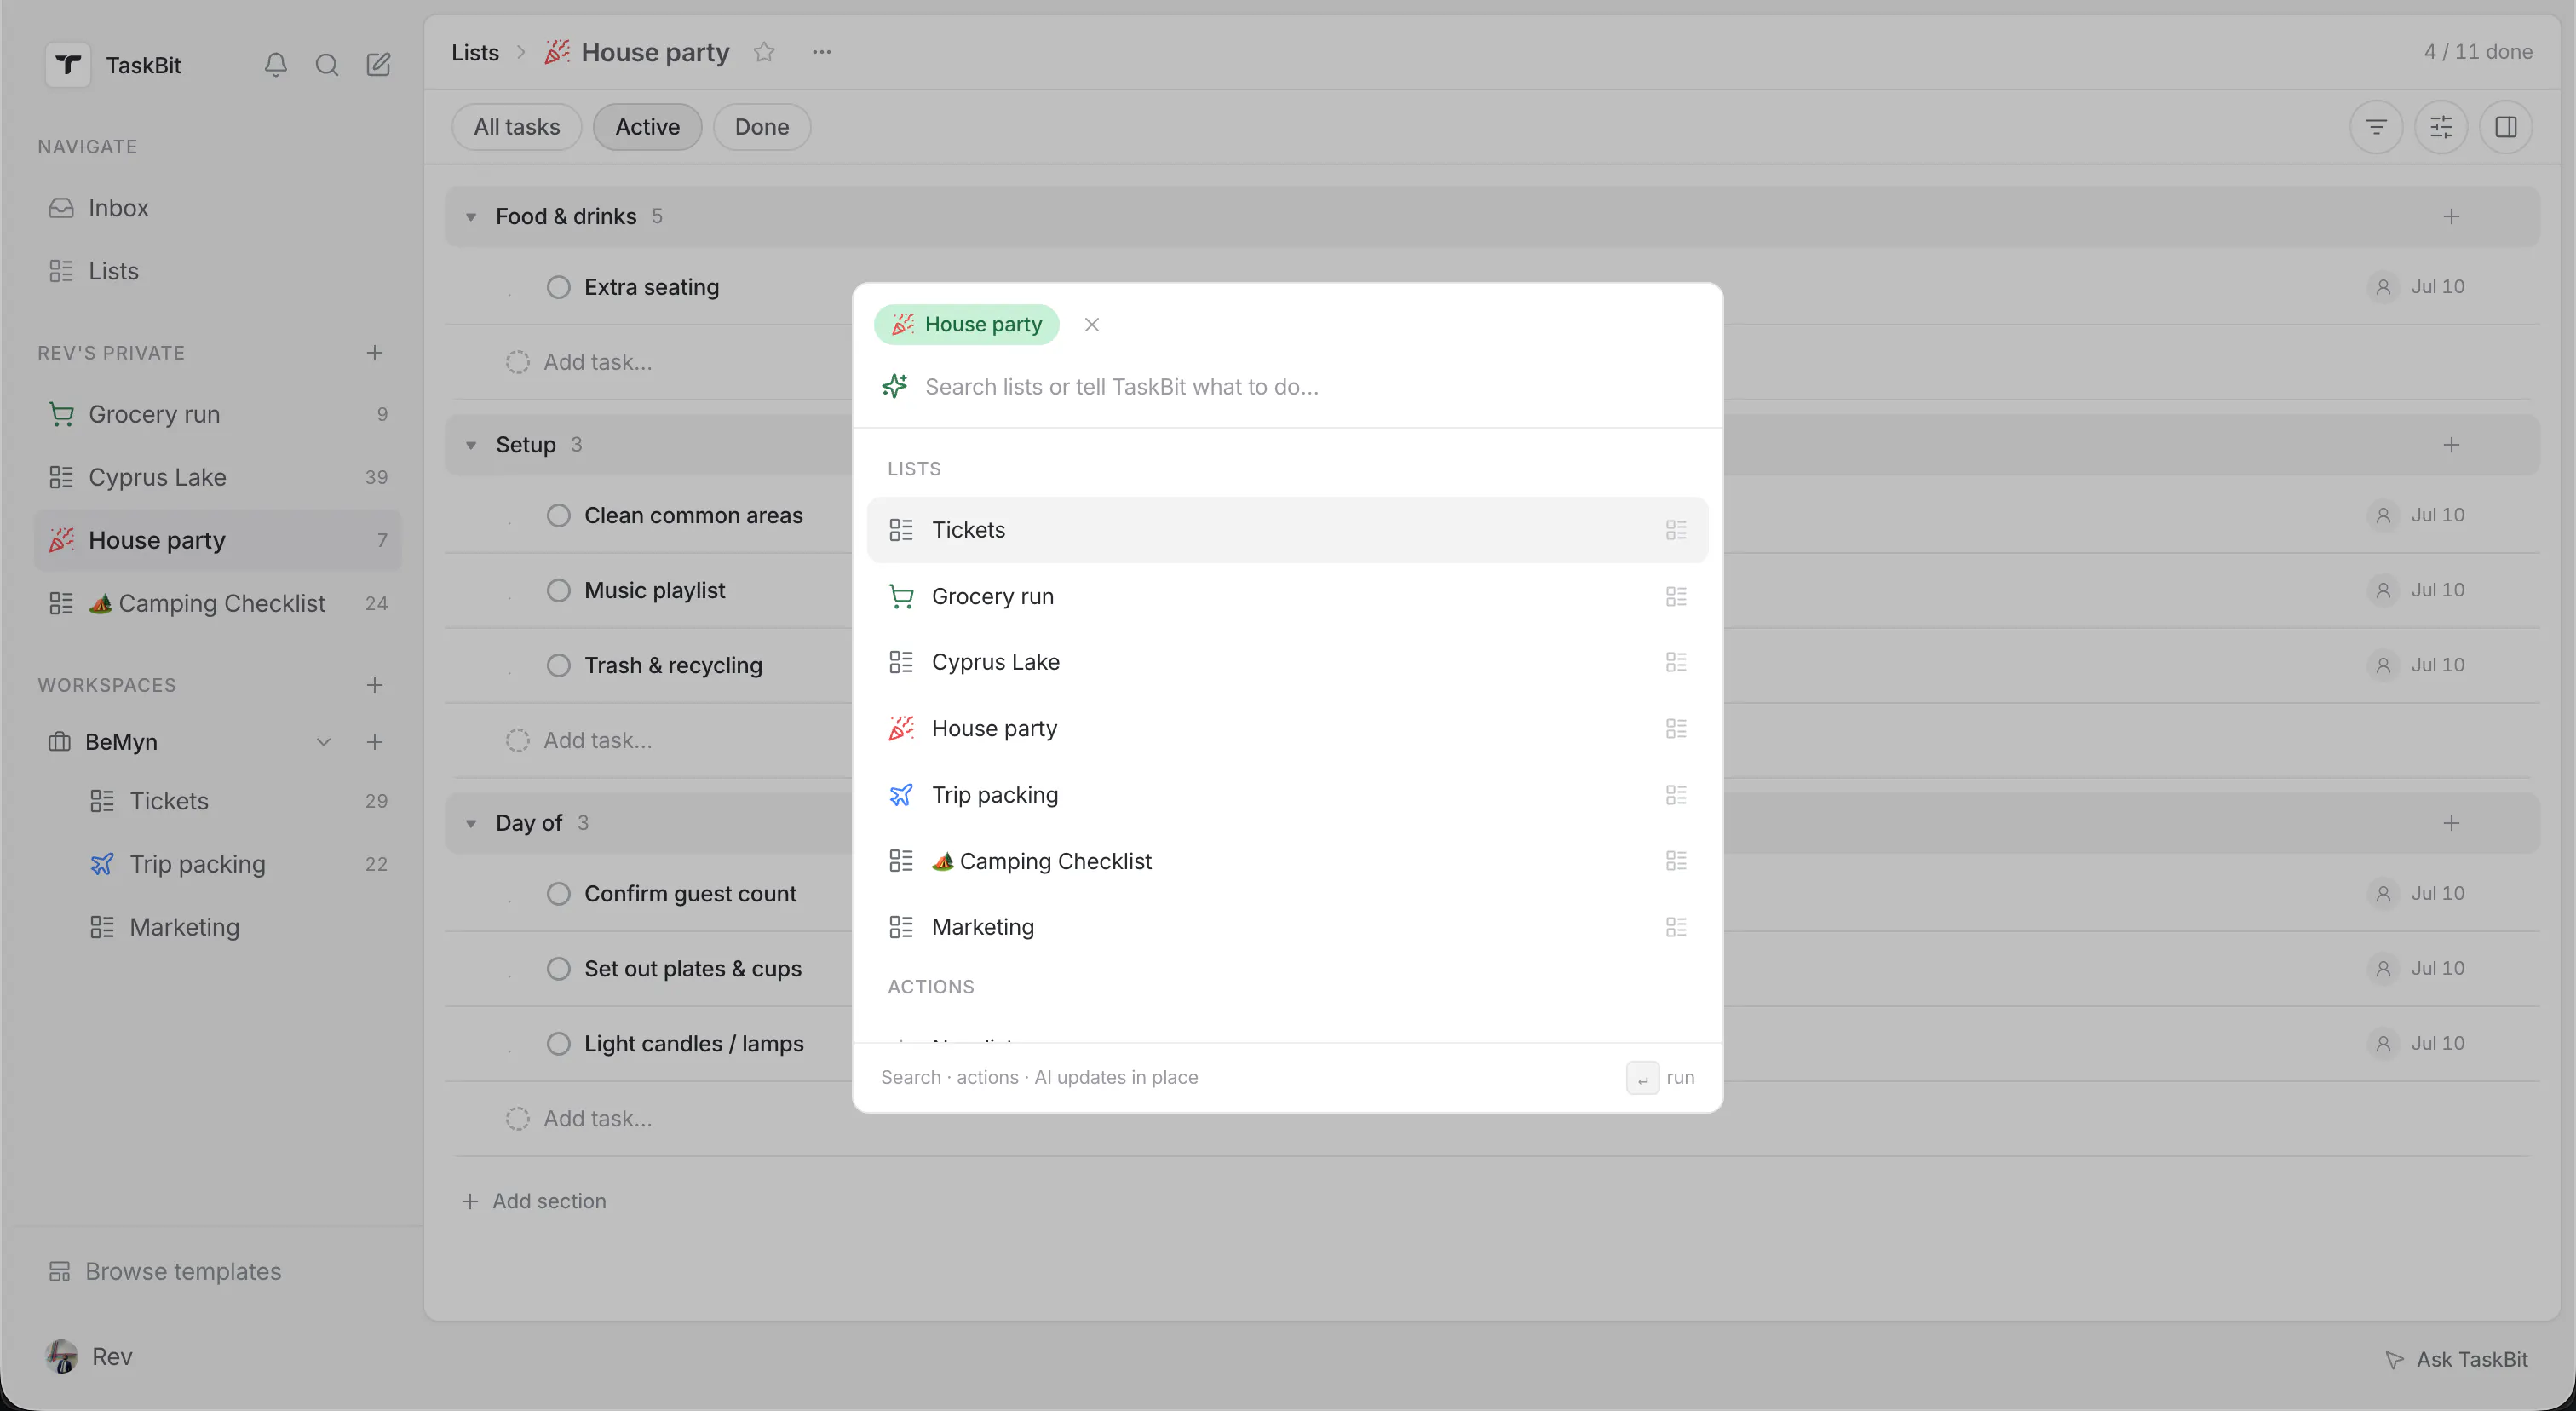Viewport: 2576px width, 1411px height.
Task: Click Add section
Action: 534,1201
